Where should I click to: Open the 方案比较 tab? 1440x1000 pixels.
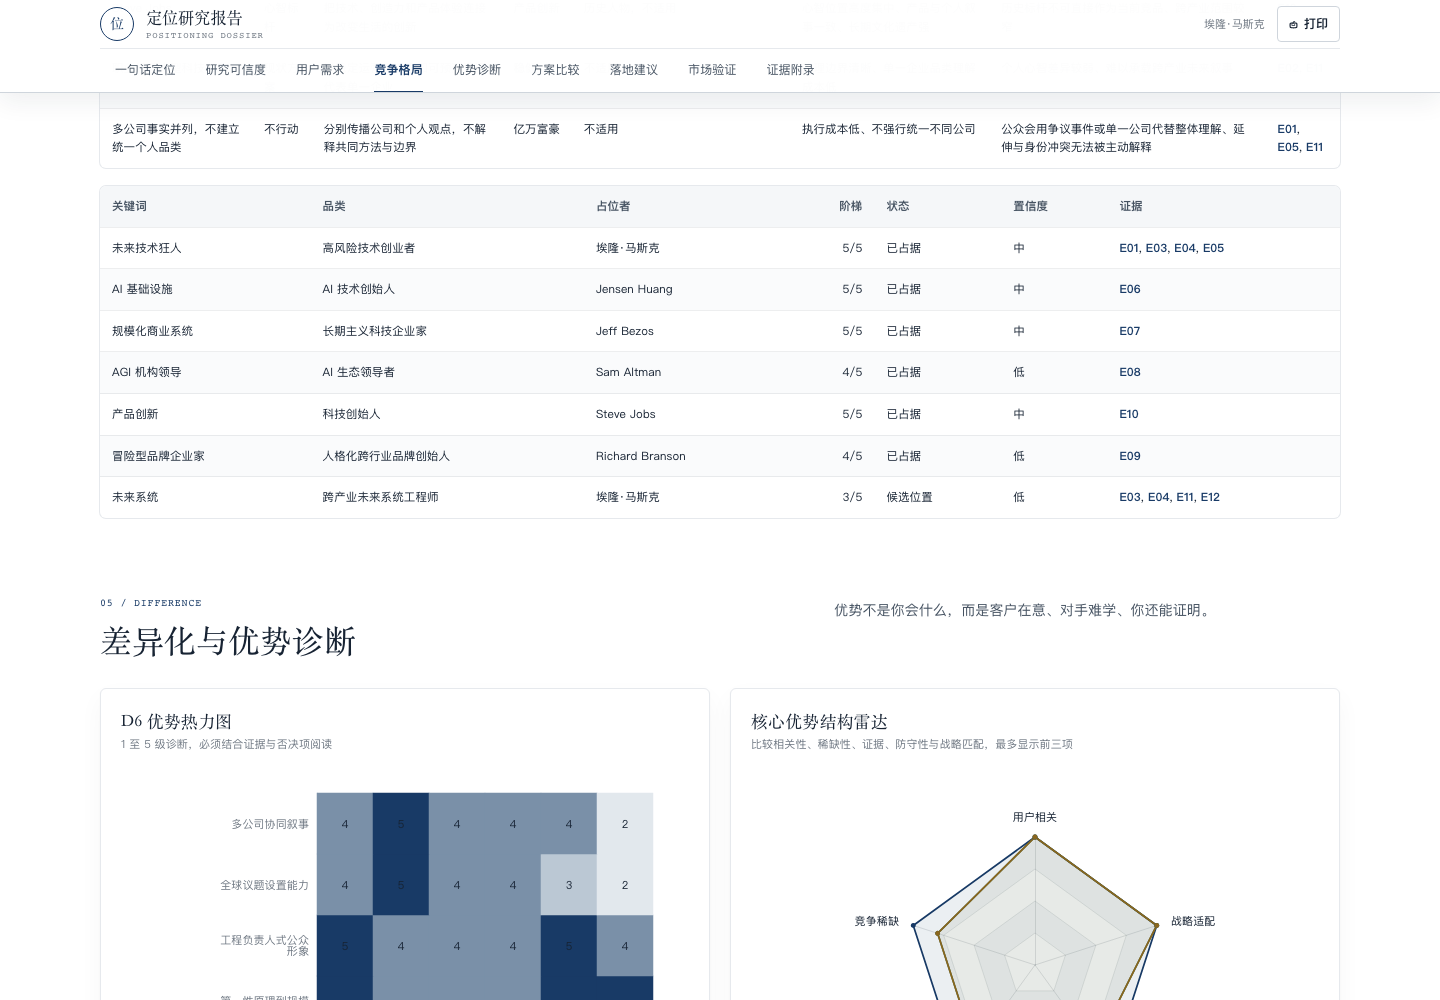[x=556, y=70]
